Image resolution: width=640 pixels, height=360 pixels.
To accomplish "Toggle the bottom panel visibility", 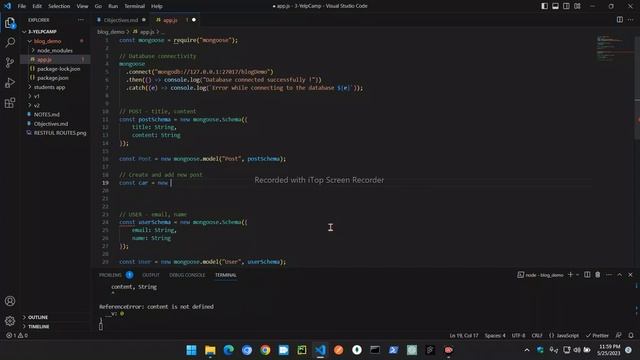I will pos(556,6).
